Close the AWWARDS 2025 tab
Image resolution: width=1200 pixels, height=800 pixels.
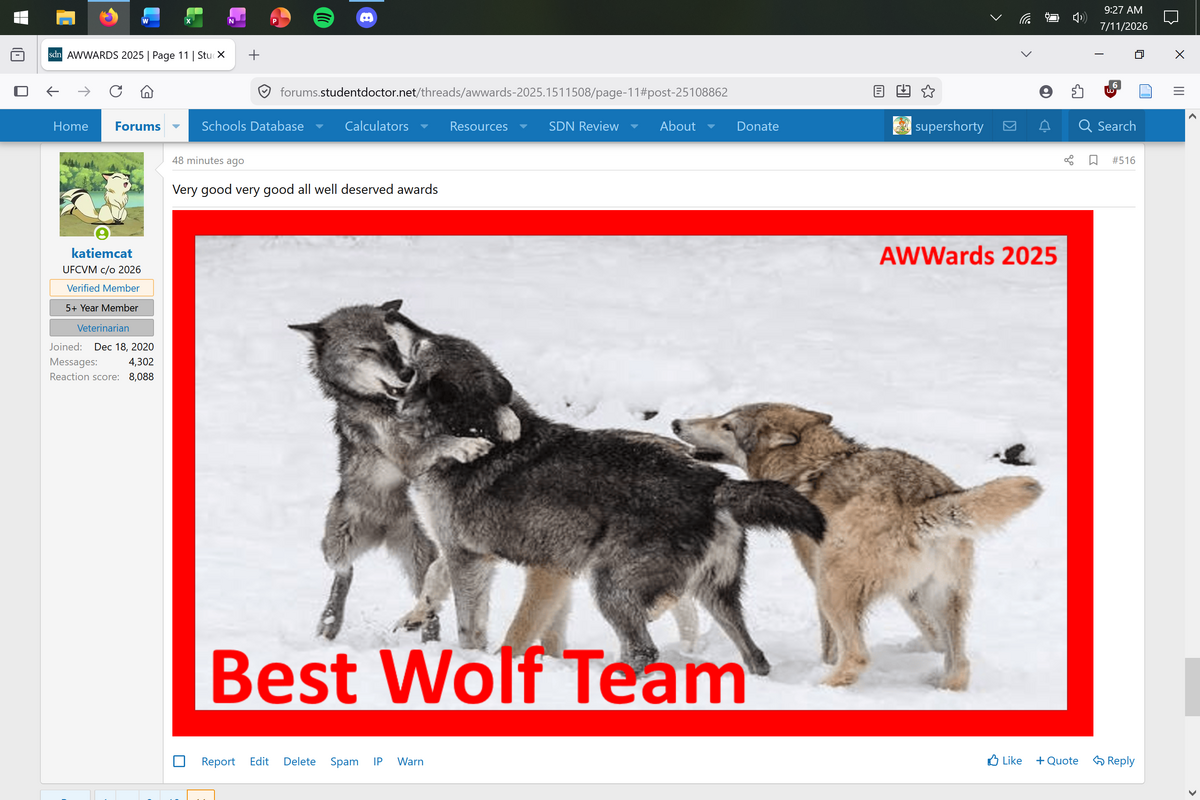[221, 54]
